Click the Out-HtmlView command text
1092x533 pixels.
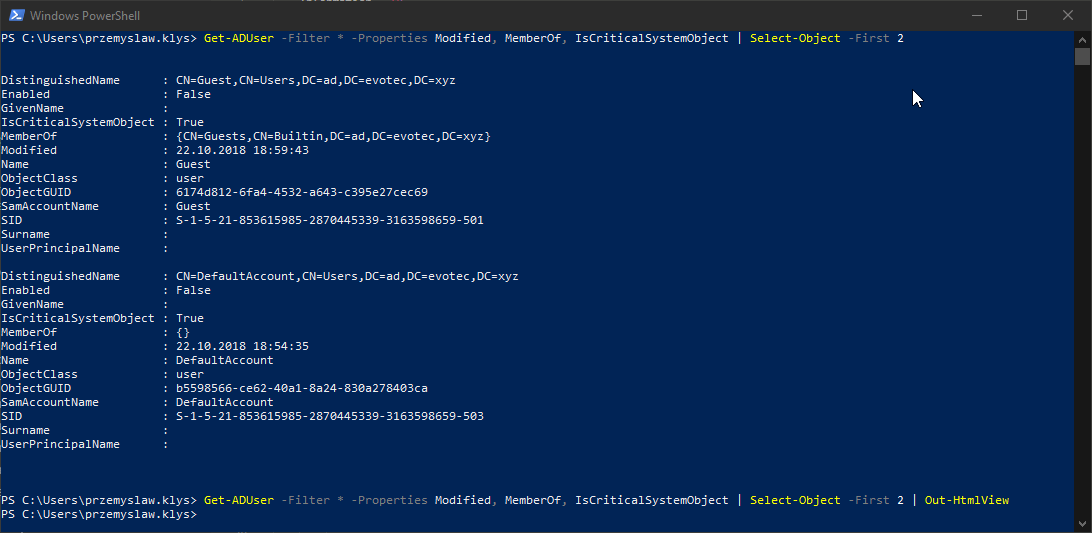[x=967, y=500]
